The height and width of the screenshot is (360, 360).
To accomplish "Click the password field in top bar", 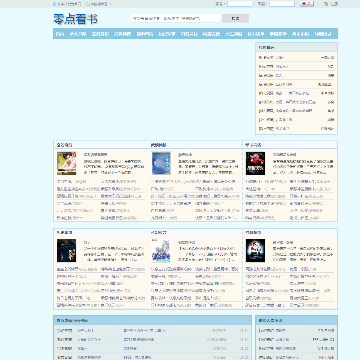I will (282, 4).
